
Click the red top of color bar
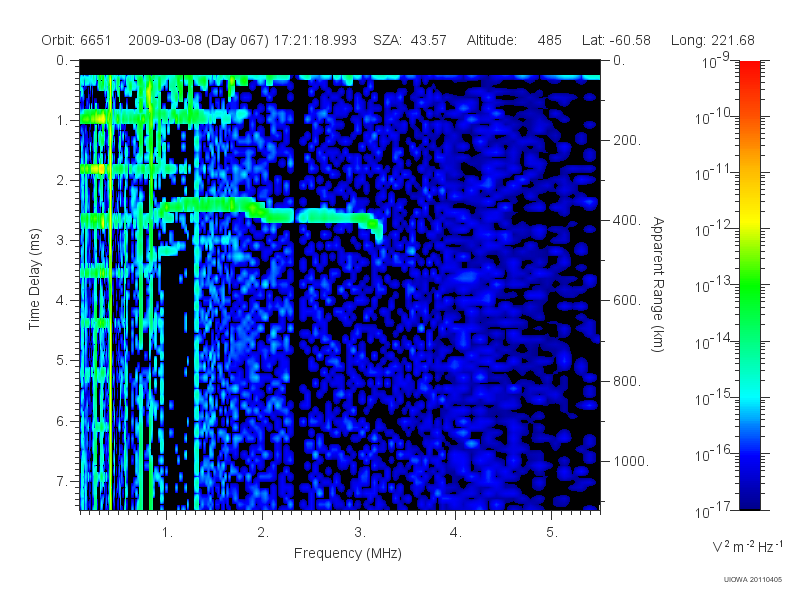(749, 69)
